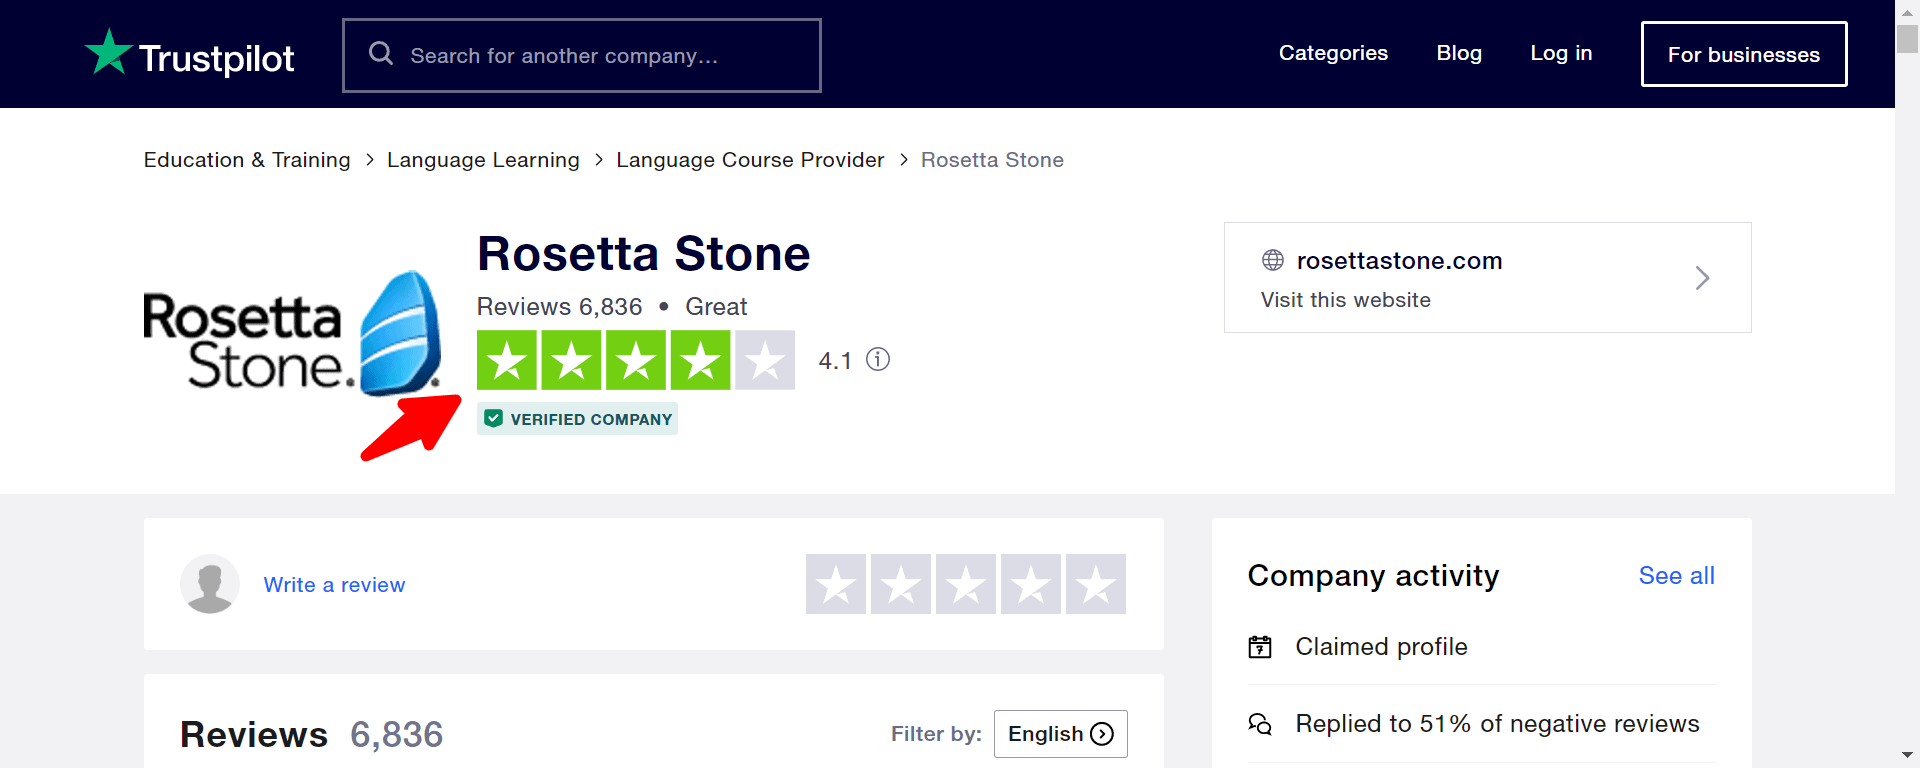Open the English language filter dropdown
1920x768 pixels.
point(1060,734)
